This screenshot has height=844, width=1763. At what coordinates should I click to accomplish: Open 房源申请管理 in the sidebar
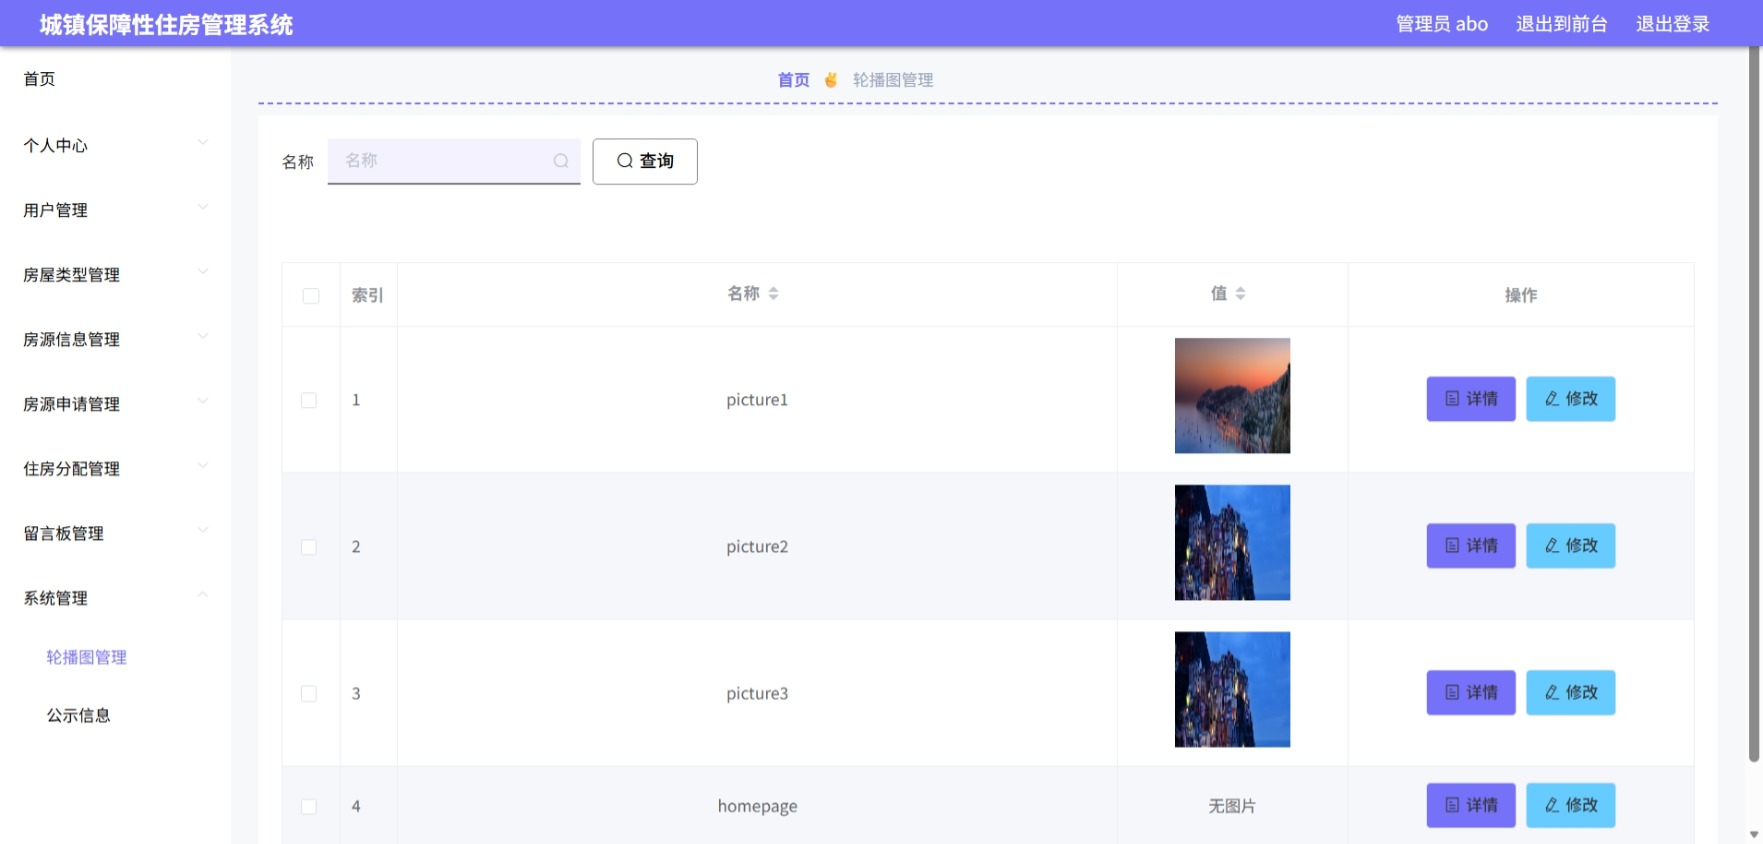click(x=115, y=404)
